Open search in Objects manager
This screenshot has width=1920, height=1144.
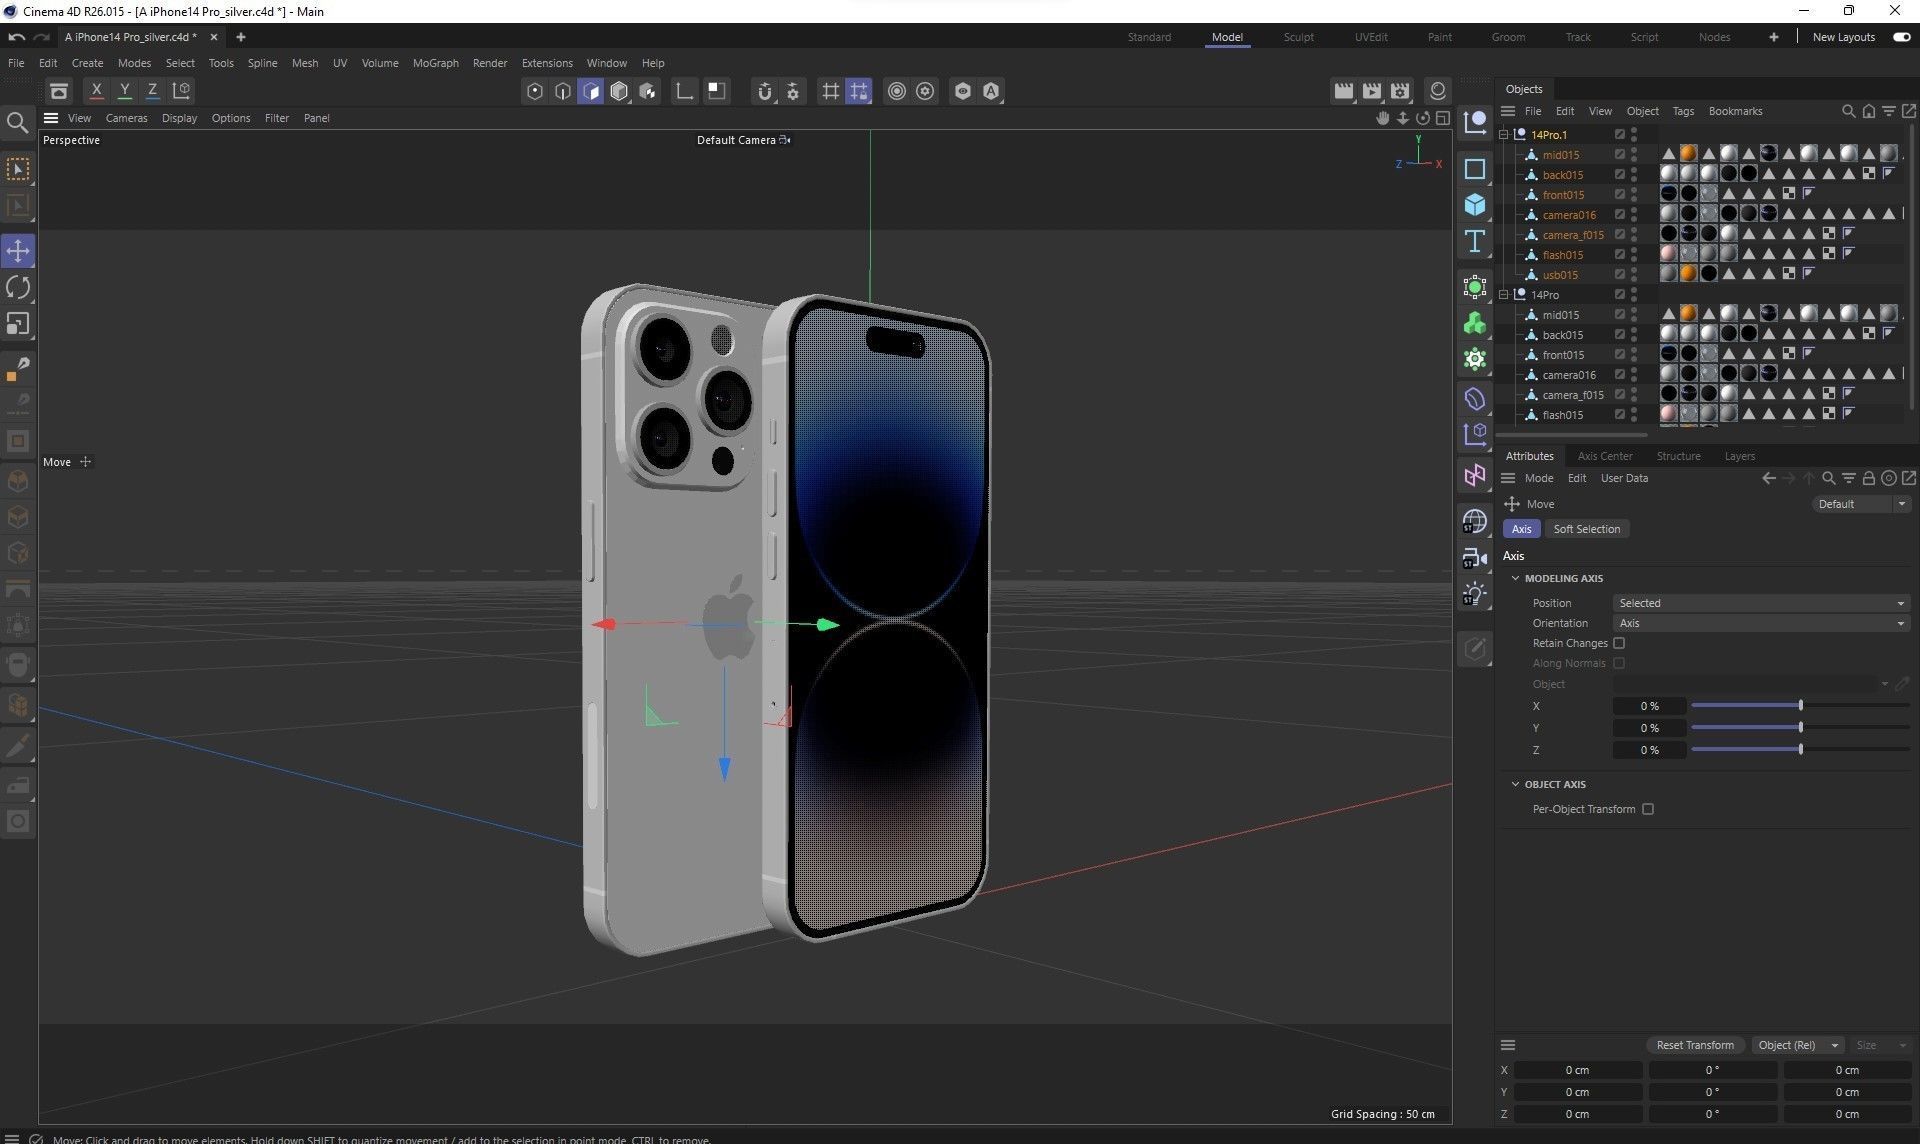tap(1848, 111)
